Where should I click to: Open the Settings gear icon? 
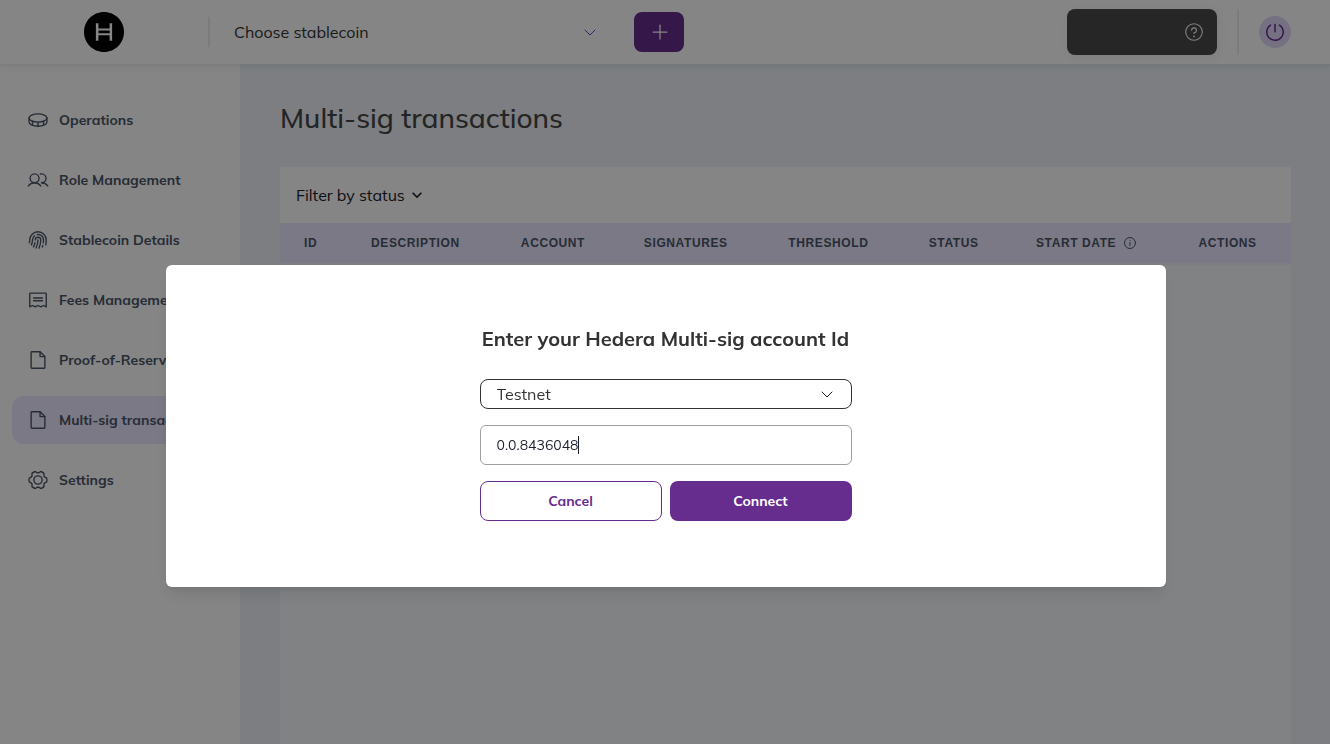pos(37,480)
